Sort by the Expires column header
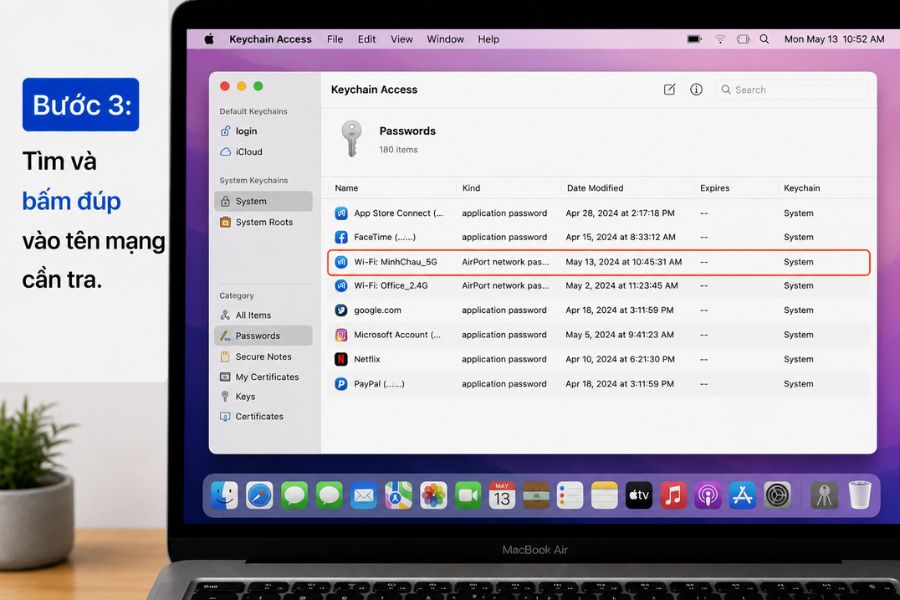Screen dimensions: 900x600 (715, 188)
